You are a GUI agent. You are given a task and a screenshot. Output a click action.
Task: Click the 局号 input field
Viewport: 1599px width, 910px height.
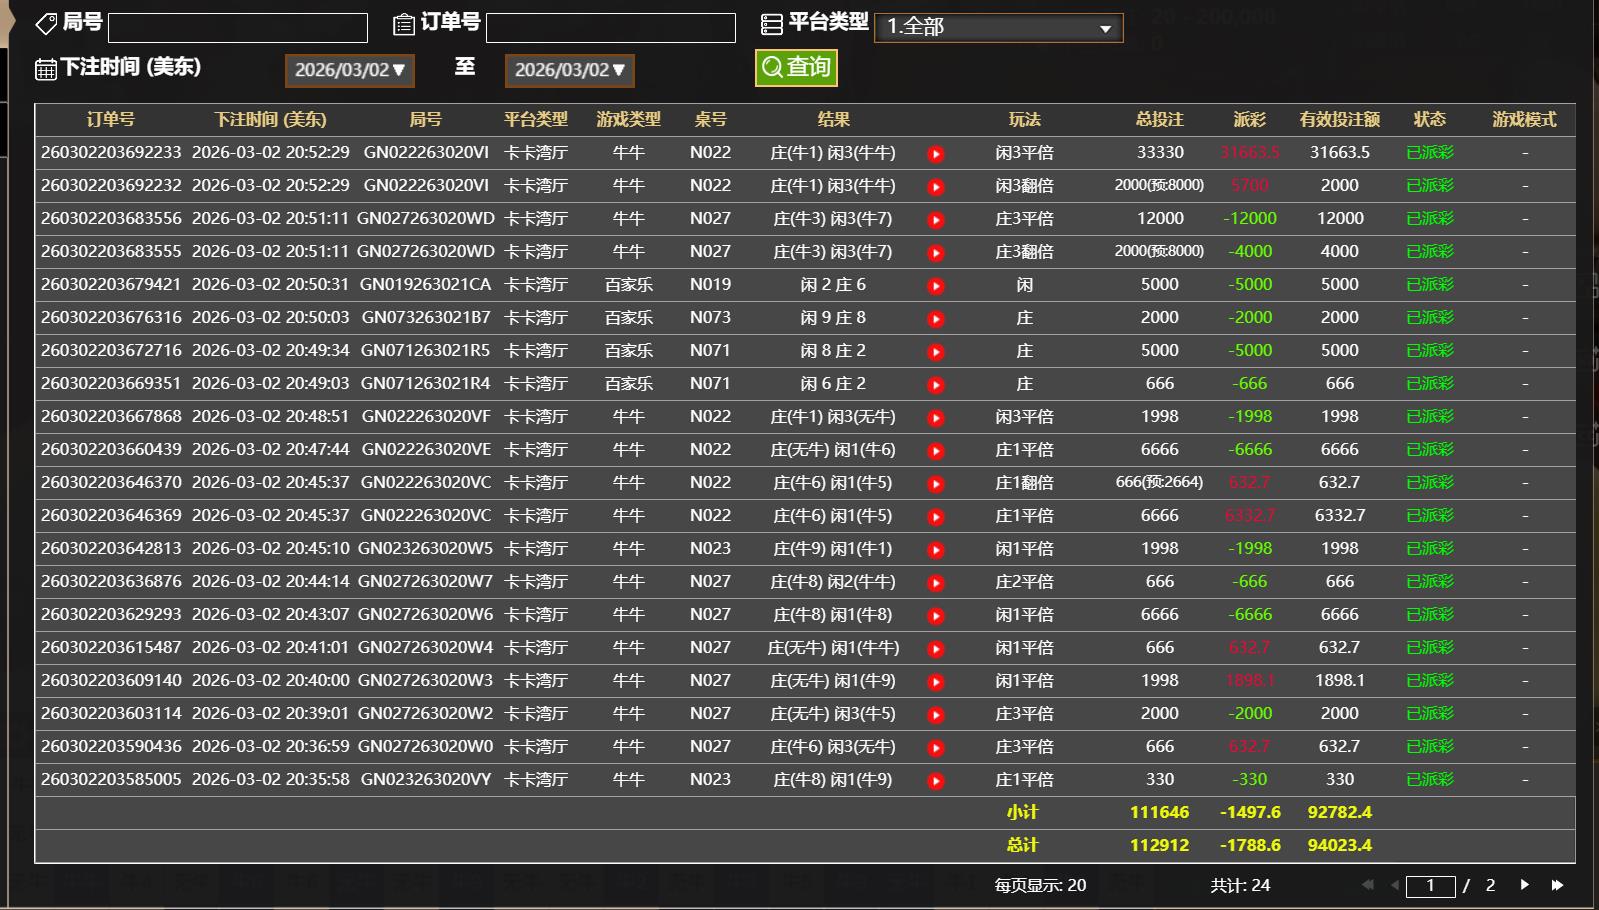238,27
